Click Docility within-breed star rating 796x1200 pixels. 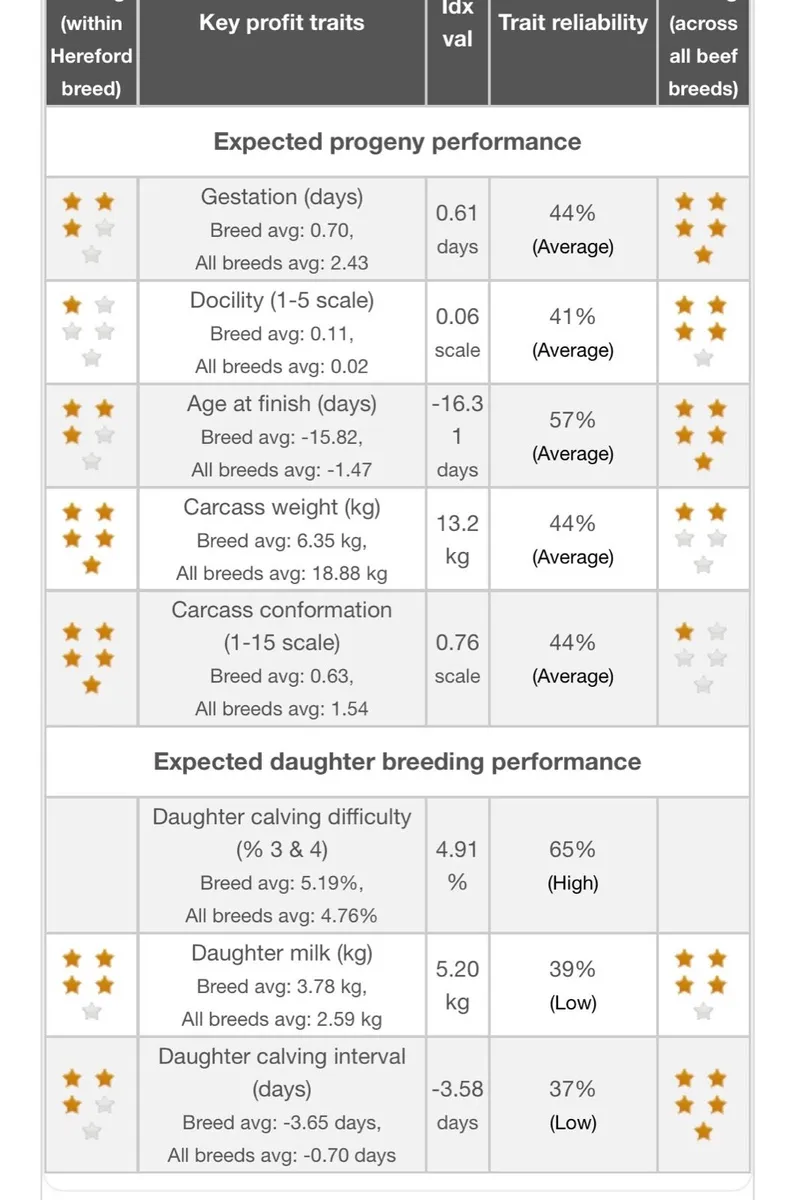89,332
